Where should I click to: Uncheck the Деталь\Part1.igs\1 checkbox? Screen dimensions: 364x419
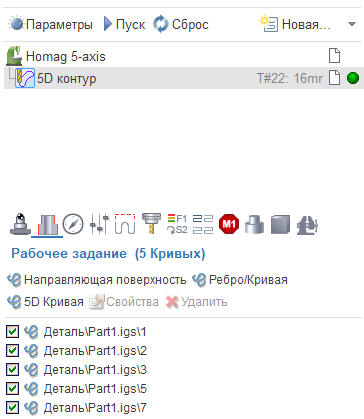click(12, 332)
